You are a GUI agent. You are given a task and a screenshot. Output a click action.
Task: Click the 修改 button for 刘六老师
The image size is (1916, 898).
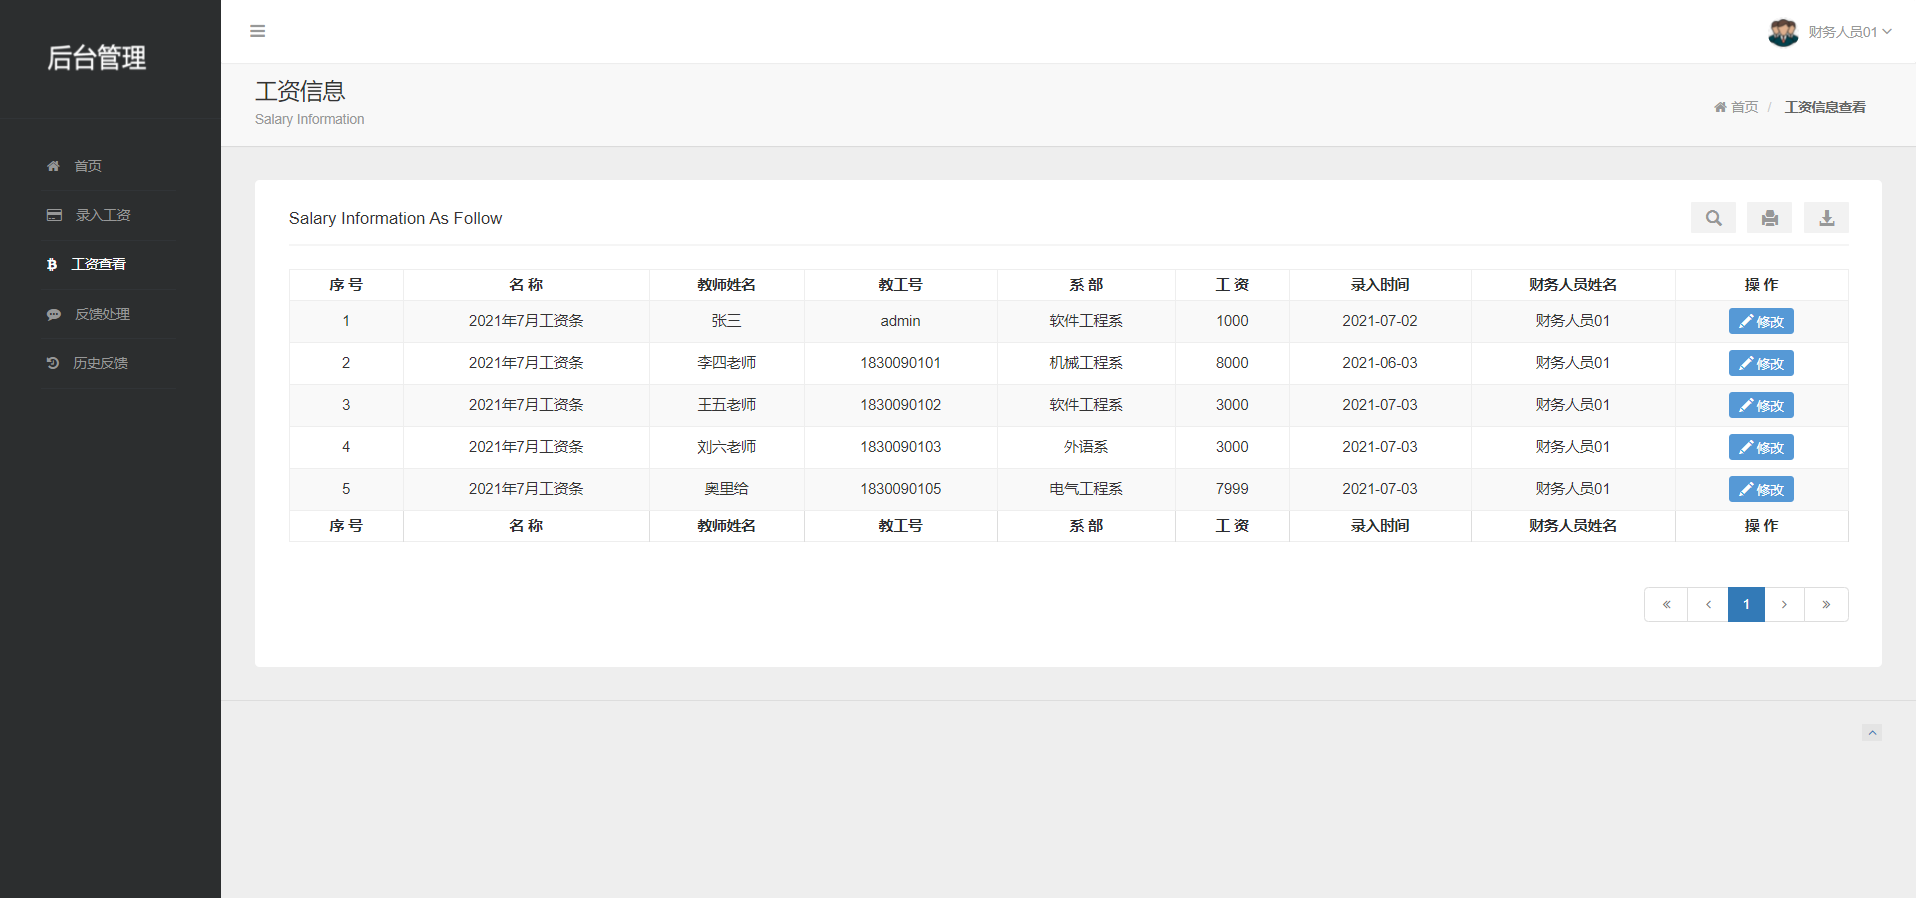1761,447
